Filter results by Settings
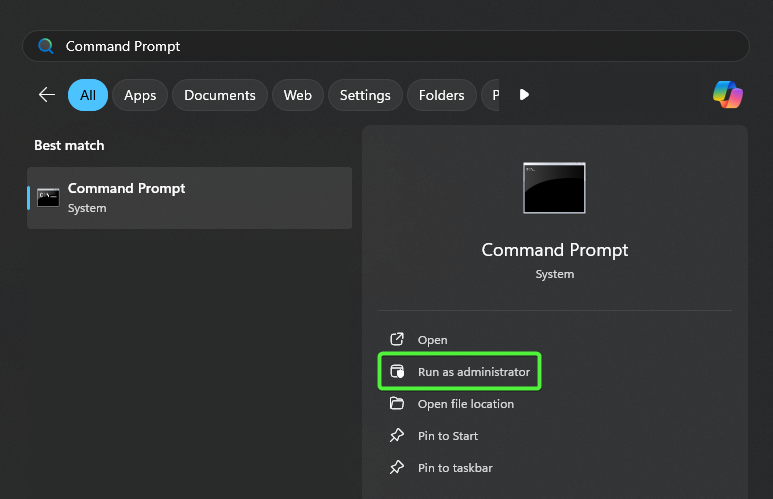This screenshot has width=773, height=499. [x=365, y=95]
